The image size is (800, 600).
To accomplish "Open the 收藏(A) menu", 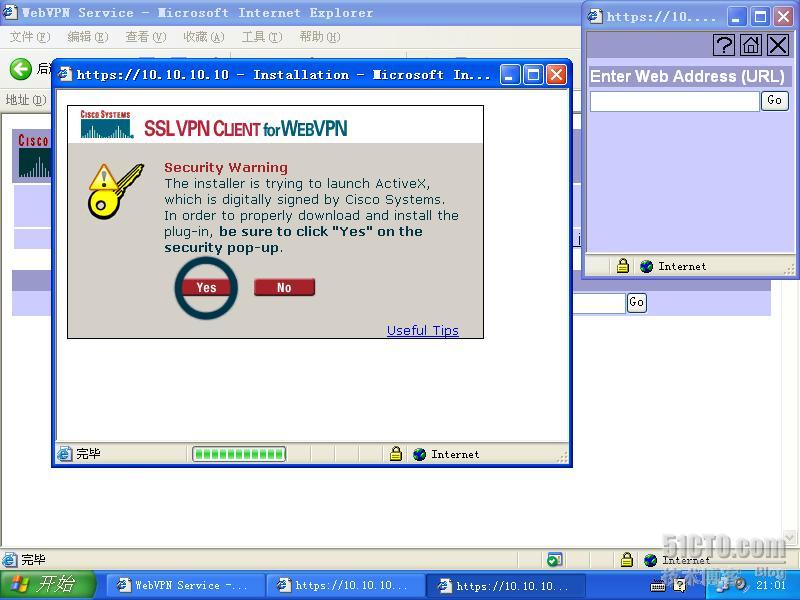I will click(204, 37).
